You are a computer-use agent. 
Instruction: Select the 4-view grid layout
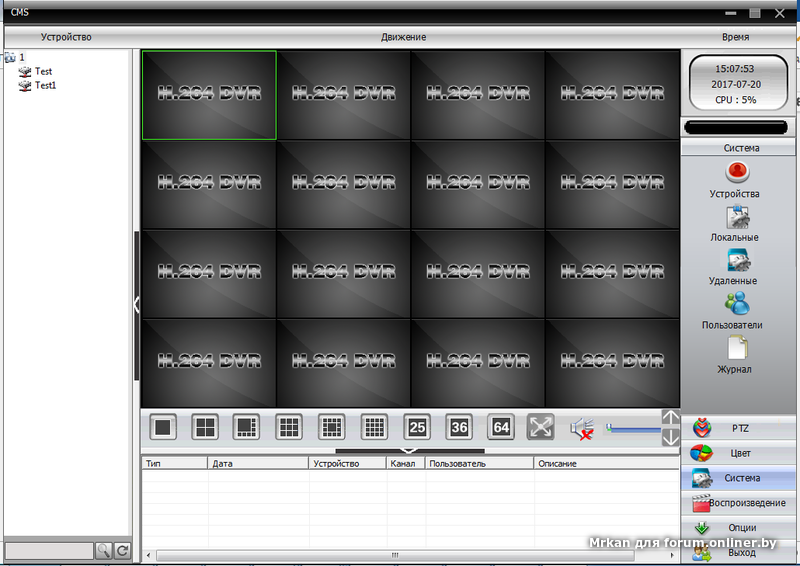point(205,427)
